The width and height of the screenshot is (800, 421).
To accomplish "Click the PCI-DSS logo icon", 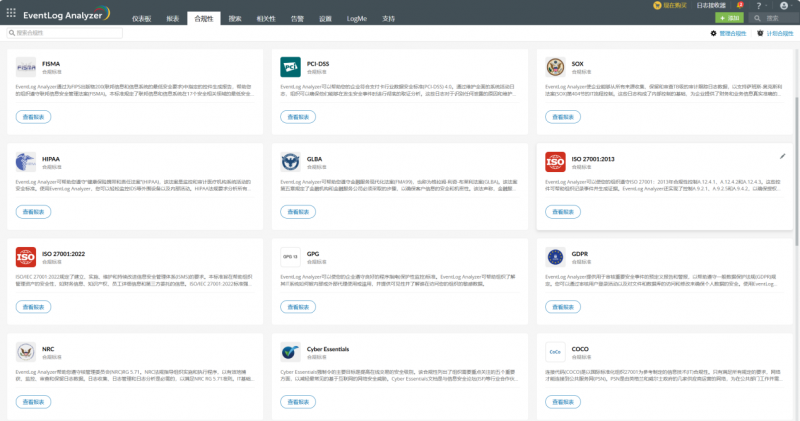I will pos(290,67).
